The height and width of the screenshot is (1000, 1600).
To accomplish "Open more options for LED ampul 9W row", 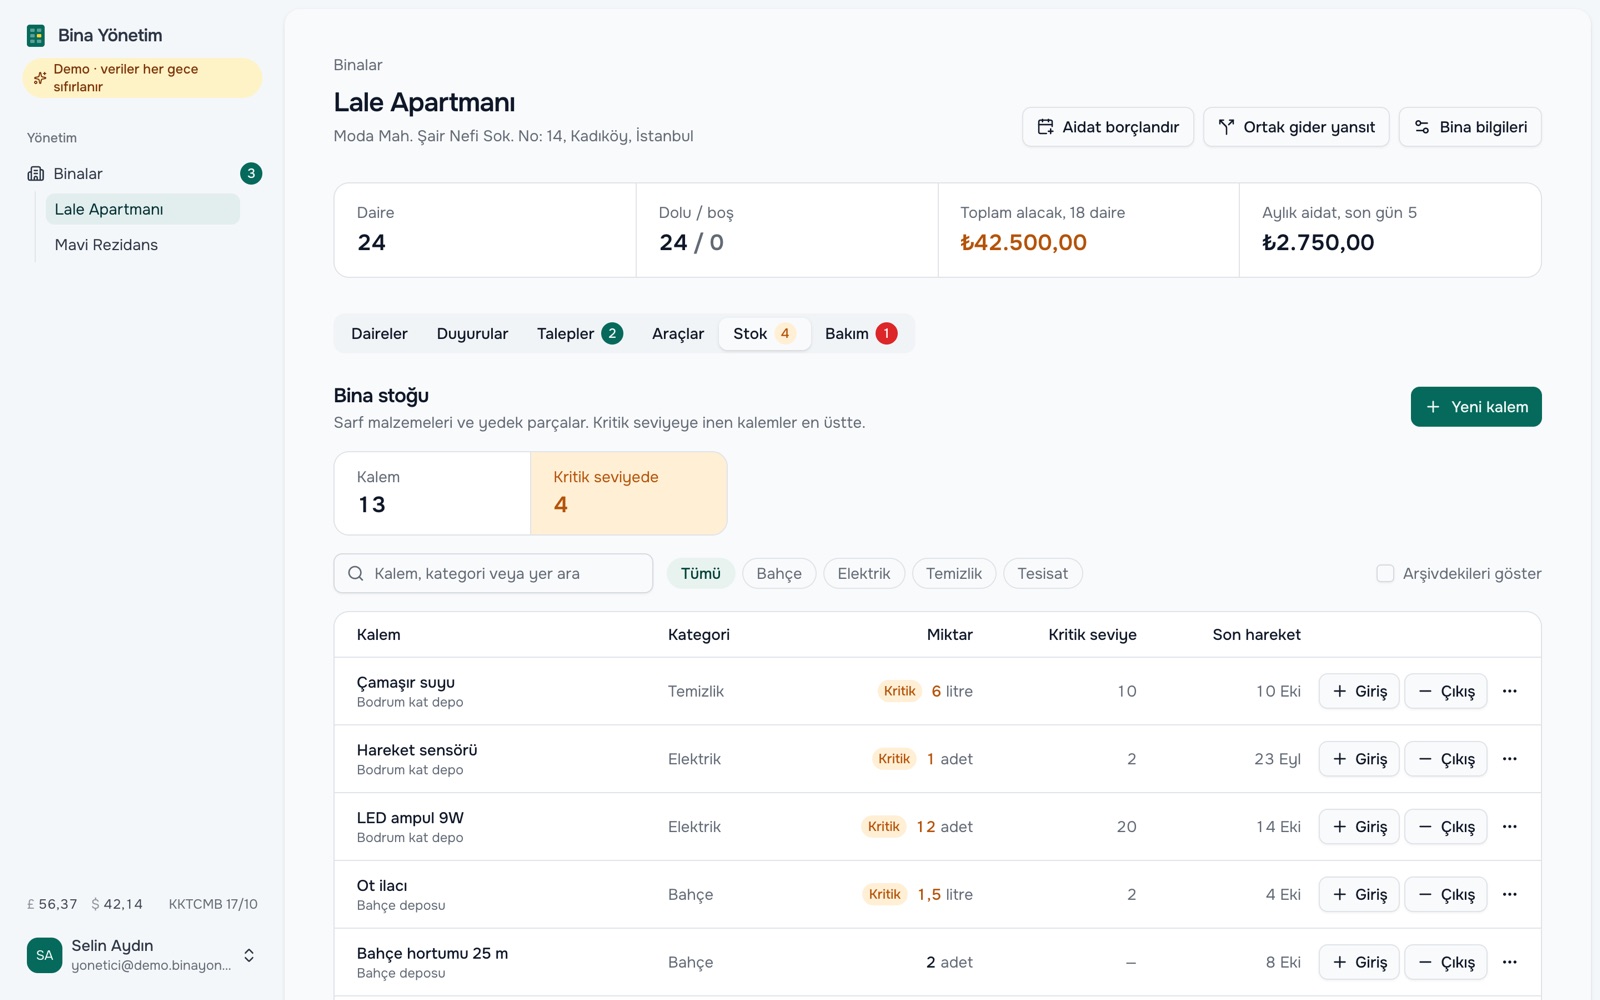I will [x=1510, y=827].
